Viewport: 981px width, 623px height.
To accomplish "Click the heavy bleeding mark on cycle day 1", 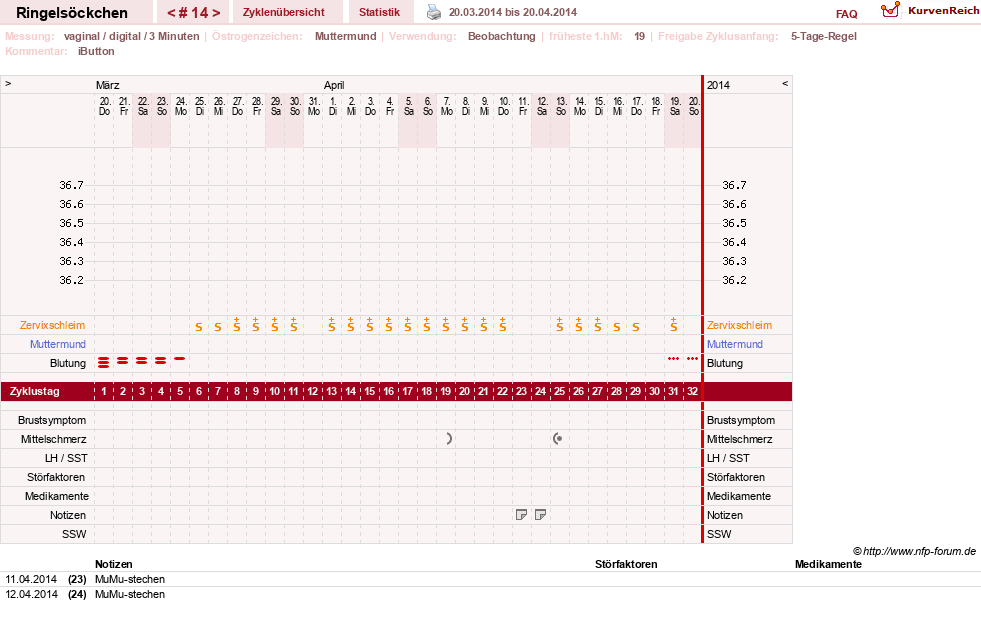I will pos(104,362).
